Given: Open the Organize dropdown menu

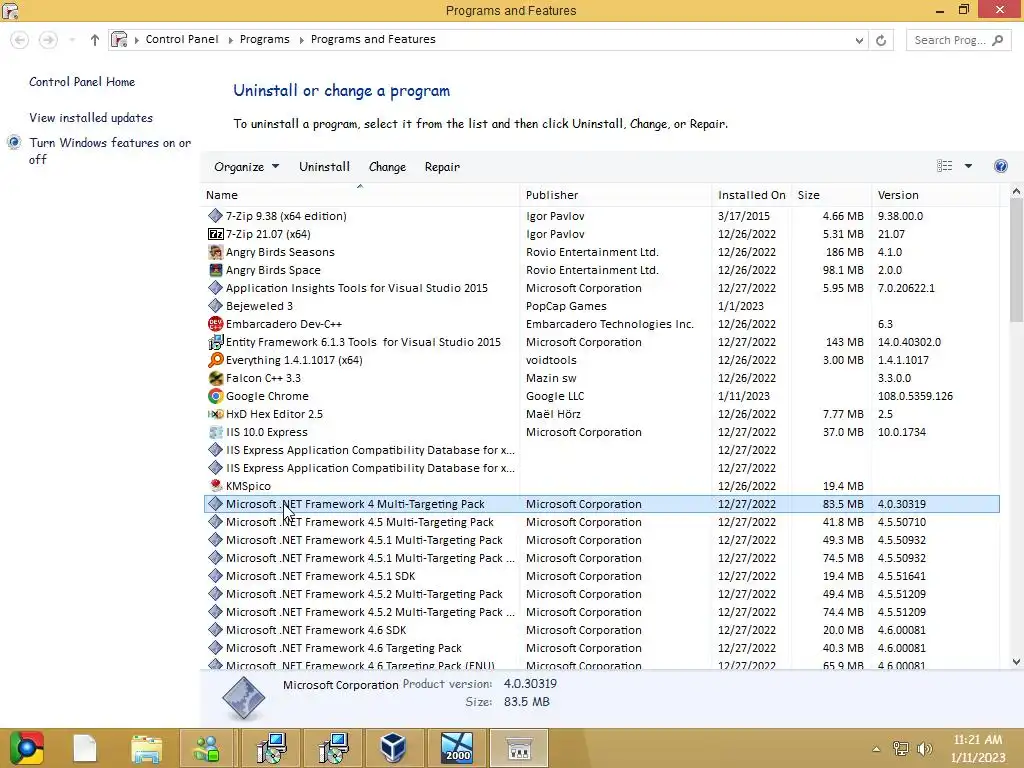Looking at the screenshot, I should point(246,167).
